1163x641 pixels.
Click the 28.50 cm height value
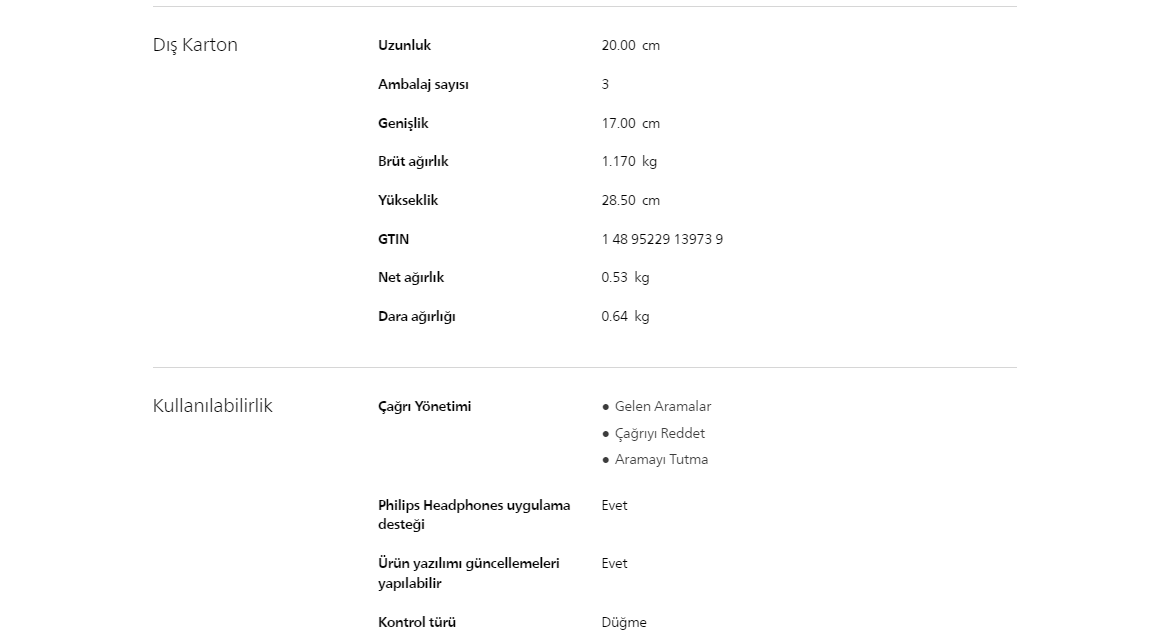click(x=630, y=200)
